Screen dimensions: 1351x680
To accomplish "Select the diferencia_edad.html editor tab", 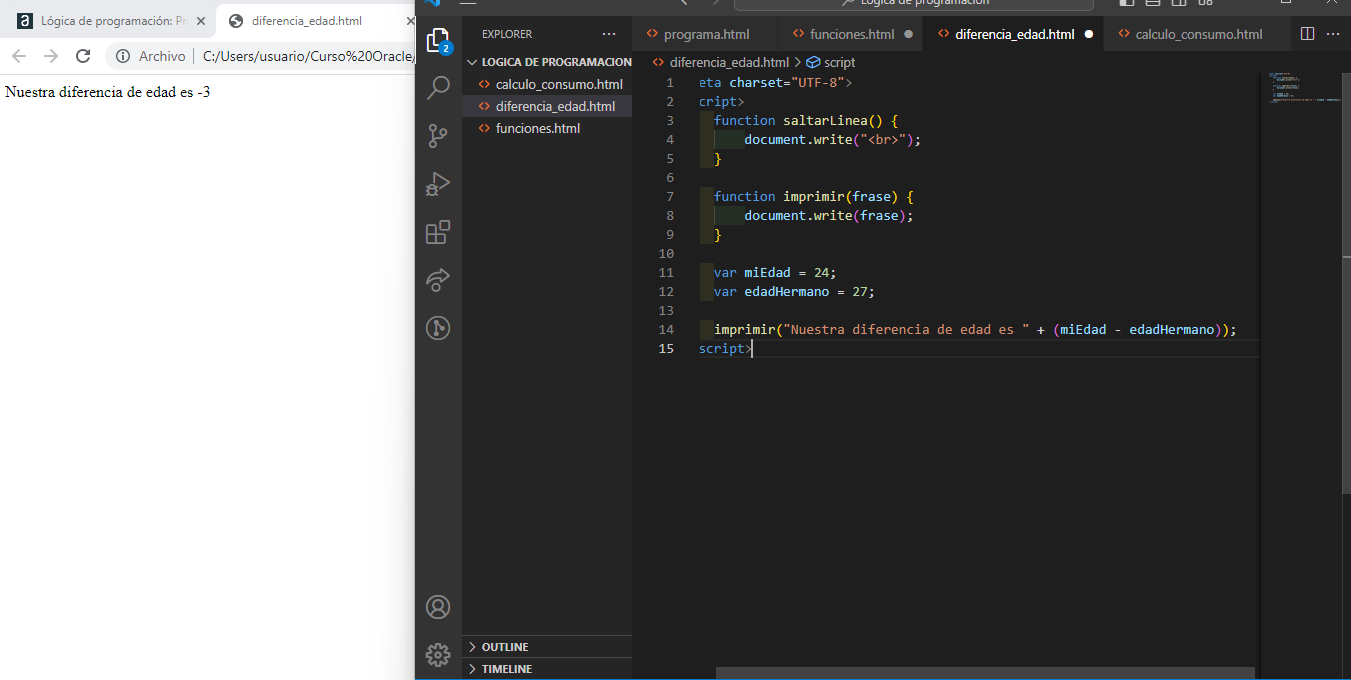I will click(1014, 34).
